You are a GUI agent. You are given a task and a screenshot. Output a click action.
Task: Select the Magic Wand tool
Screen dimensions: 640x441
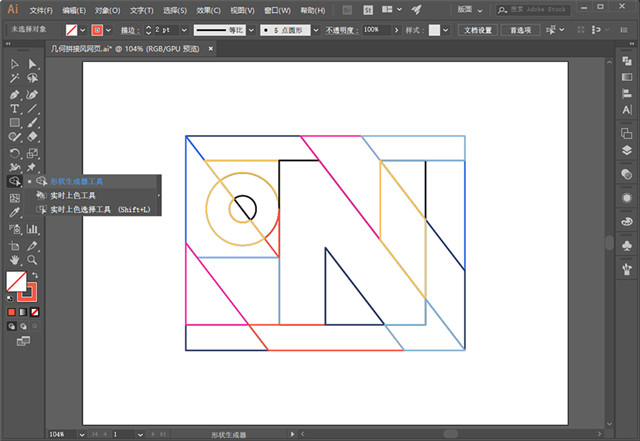pos(15,78)
